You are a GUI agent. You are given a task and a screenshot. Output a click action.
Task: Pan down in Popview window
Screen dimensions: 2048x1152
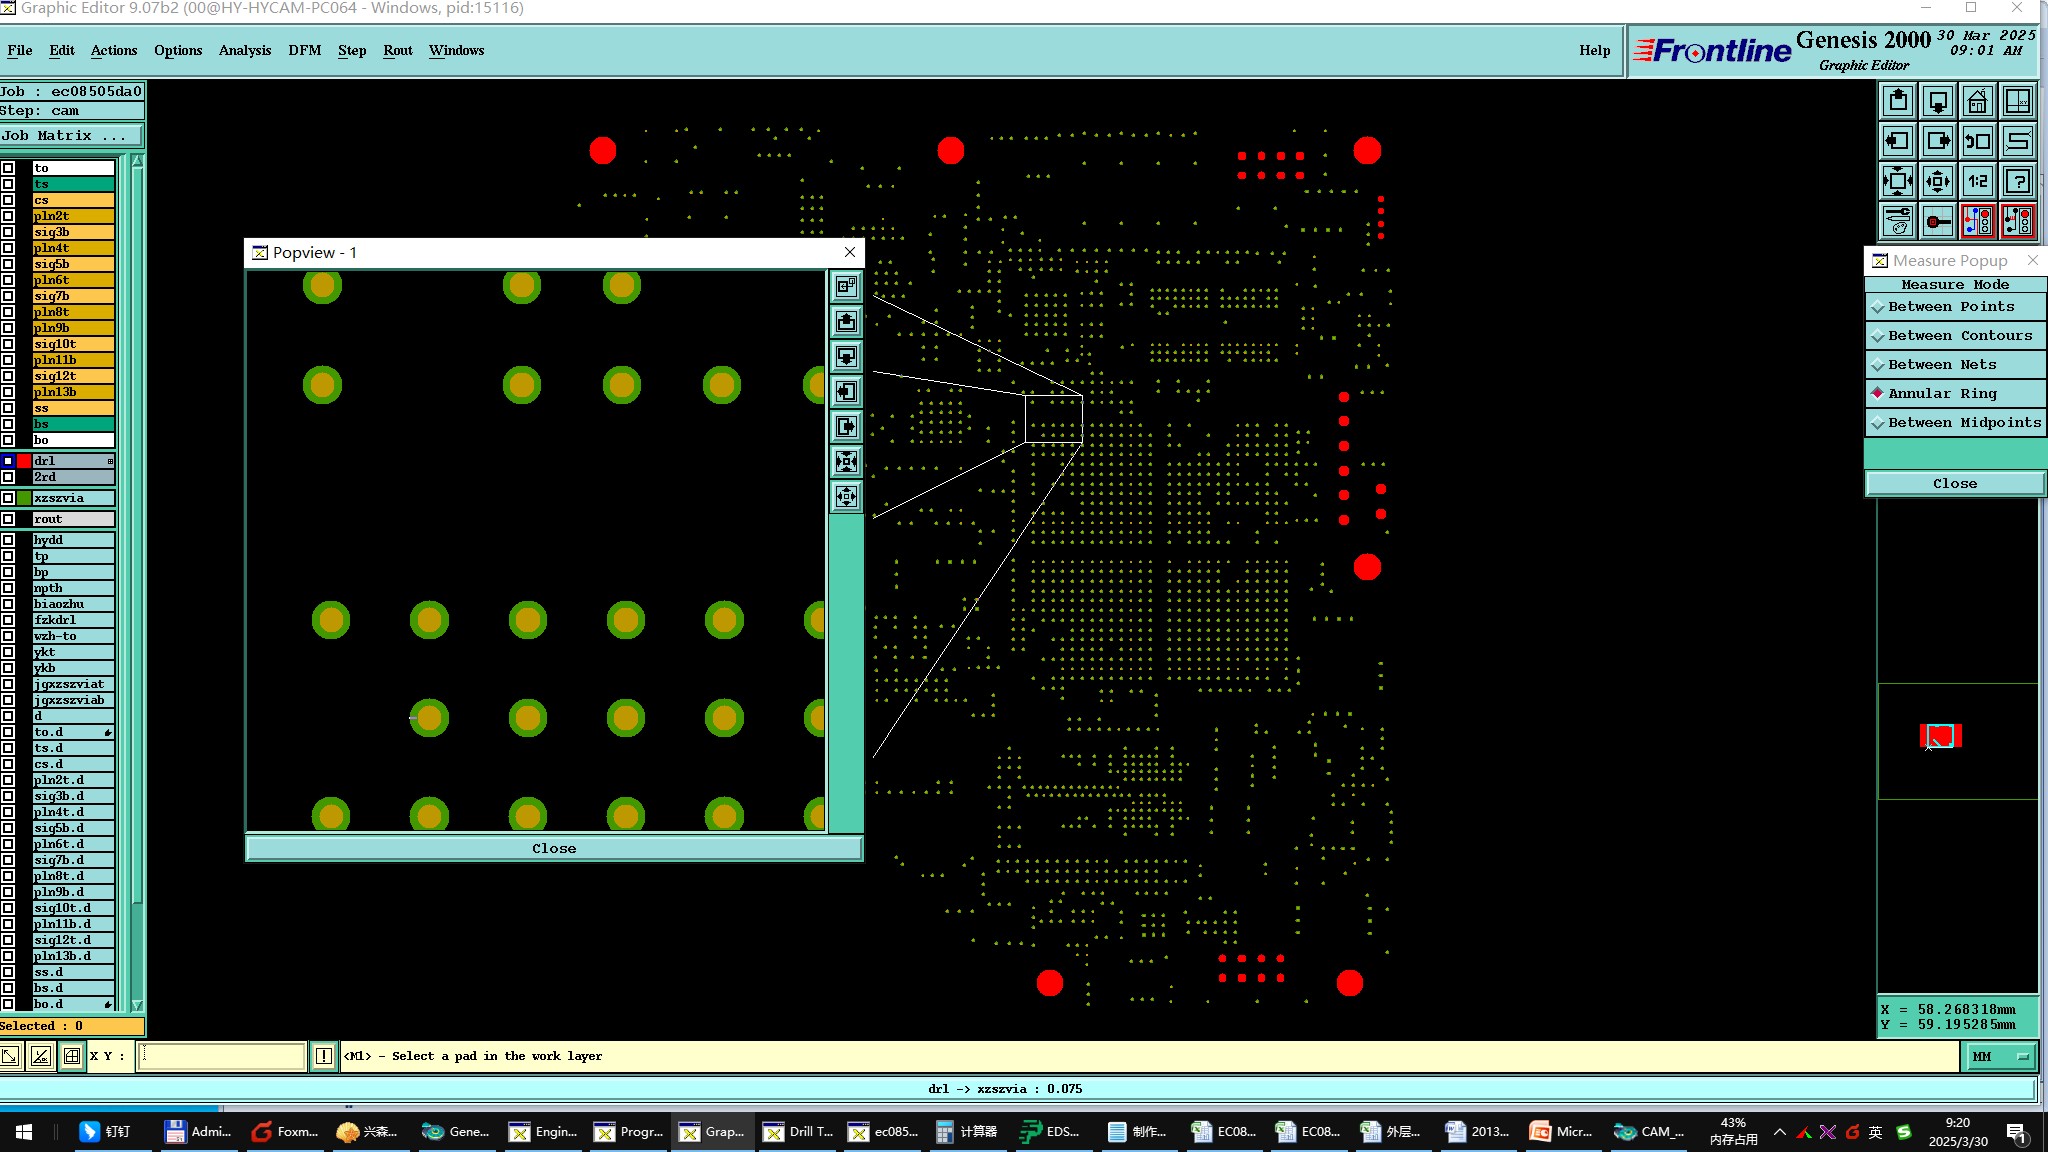pos(846,356)
